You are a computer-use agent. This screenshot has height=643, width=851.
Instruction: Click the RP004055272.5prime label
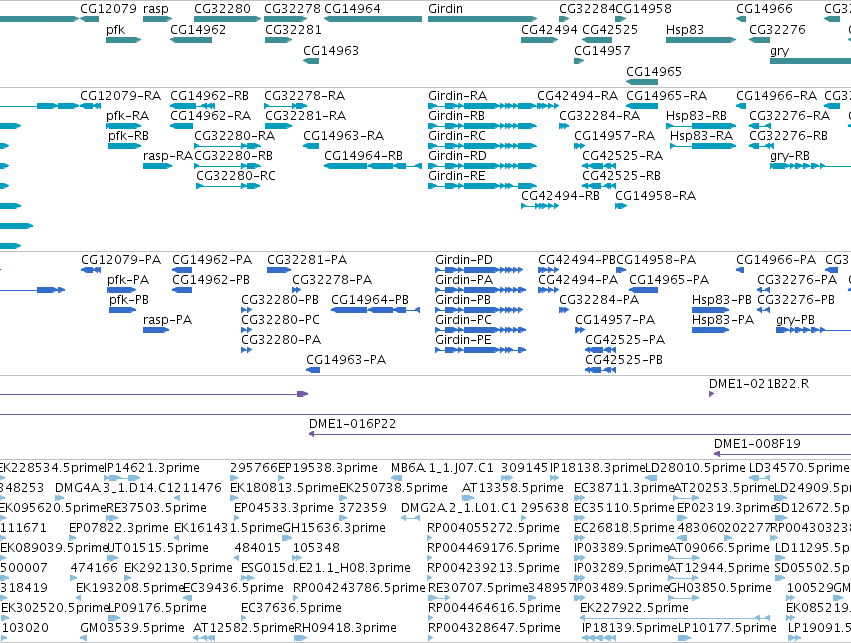[x=493, y=527]
